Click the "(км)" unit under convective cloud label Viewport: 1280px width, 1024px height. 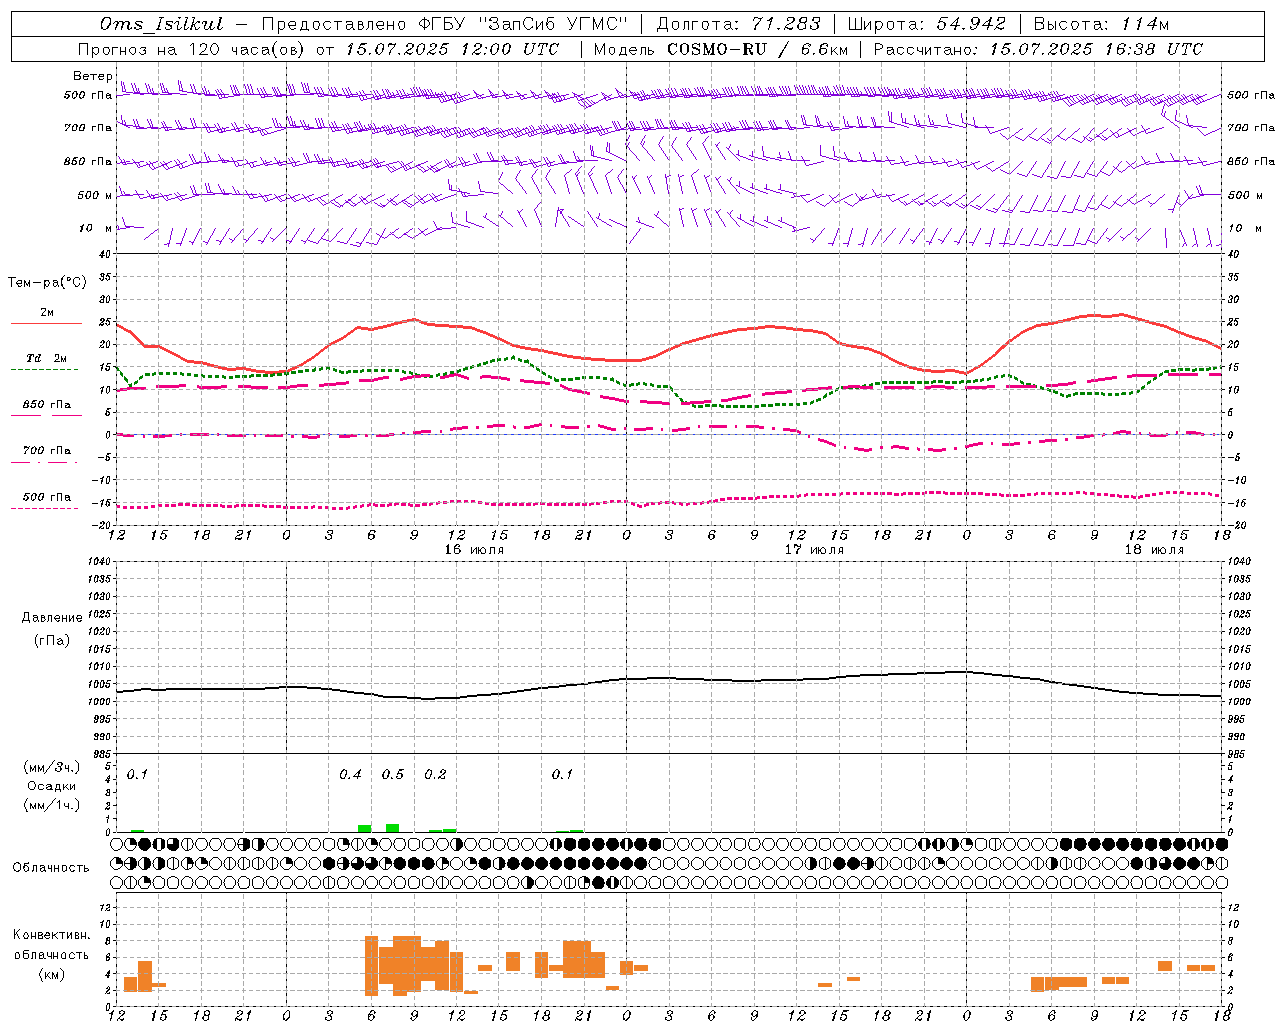51,974
